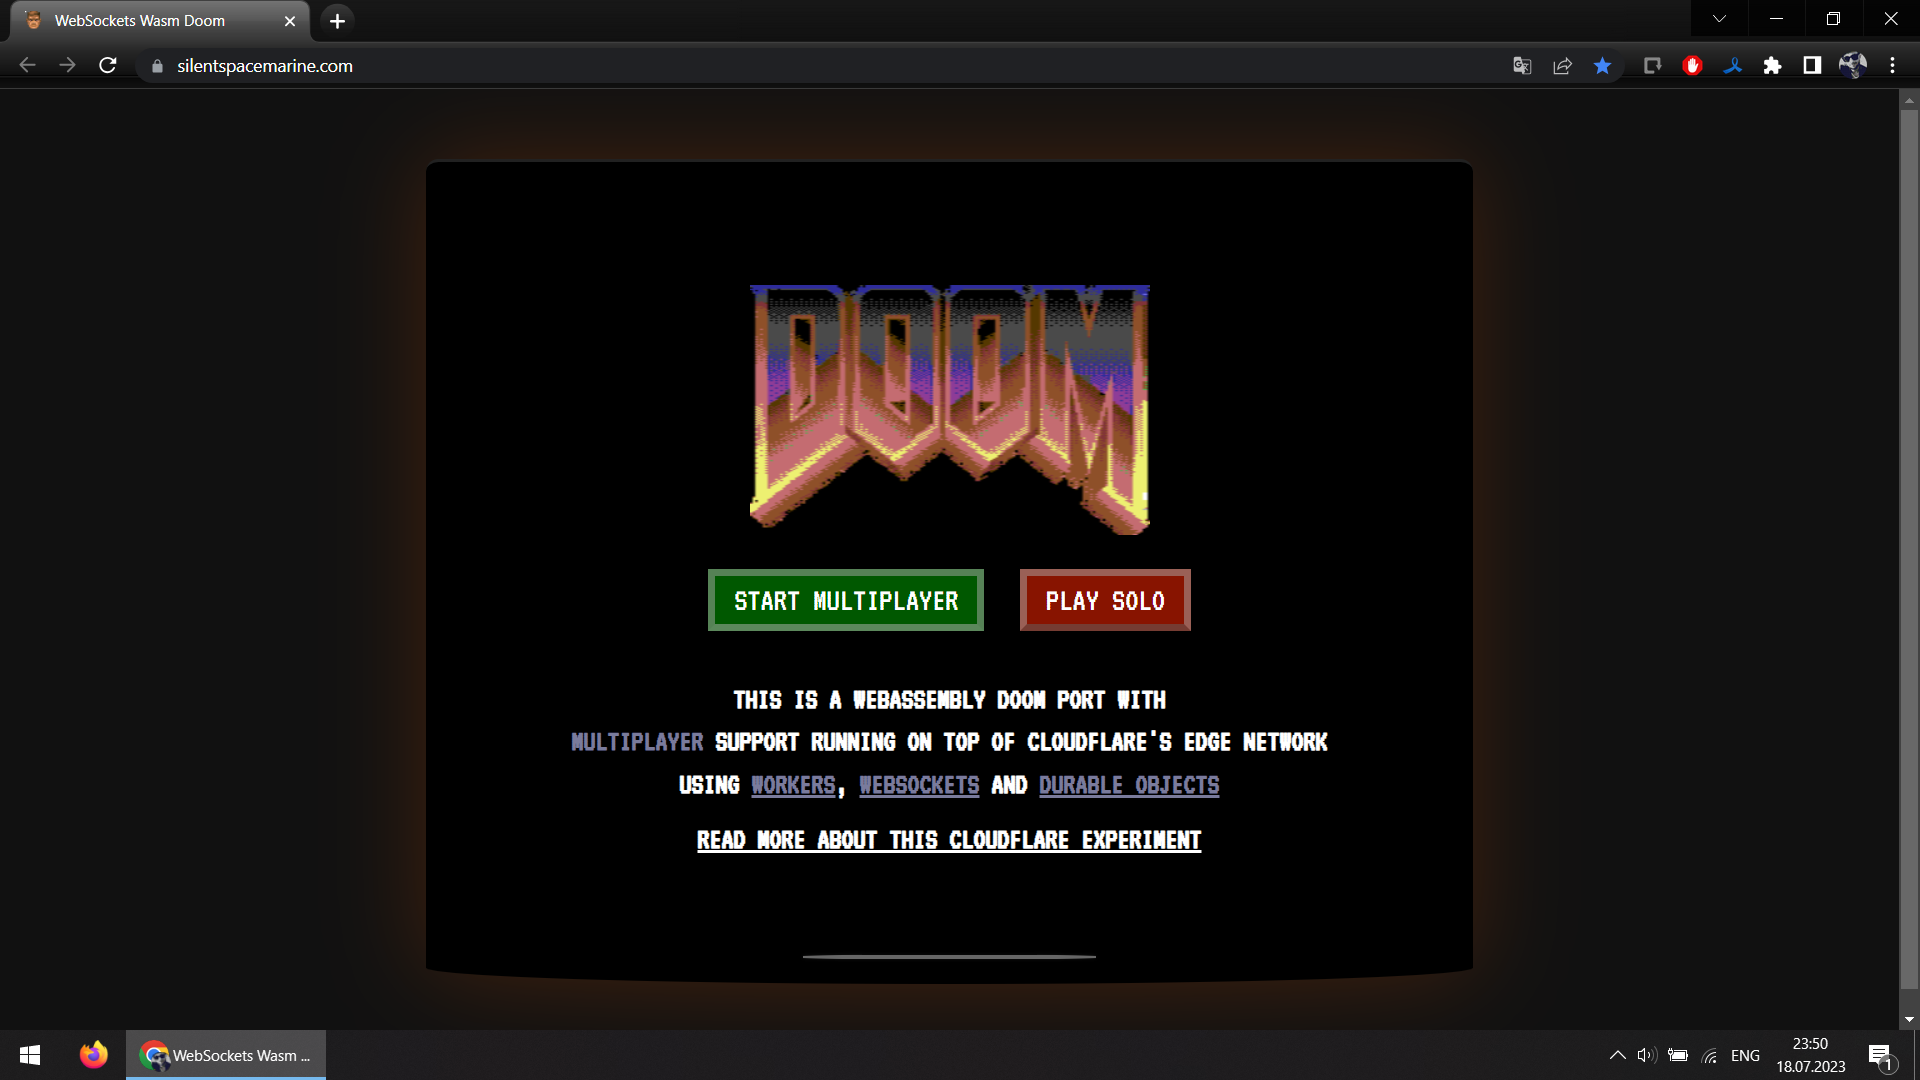Open the WEBSOCKETS link
The height and width of the screenshot is (1080, 1920).
(x=919, y=783)
